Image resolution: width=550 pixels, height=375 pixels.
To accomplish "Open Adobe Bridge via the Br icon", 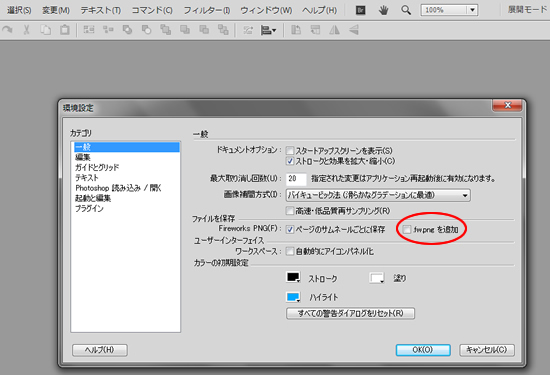I will pyautogui.click(x=361, y=10).
